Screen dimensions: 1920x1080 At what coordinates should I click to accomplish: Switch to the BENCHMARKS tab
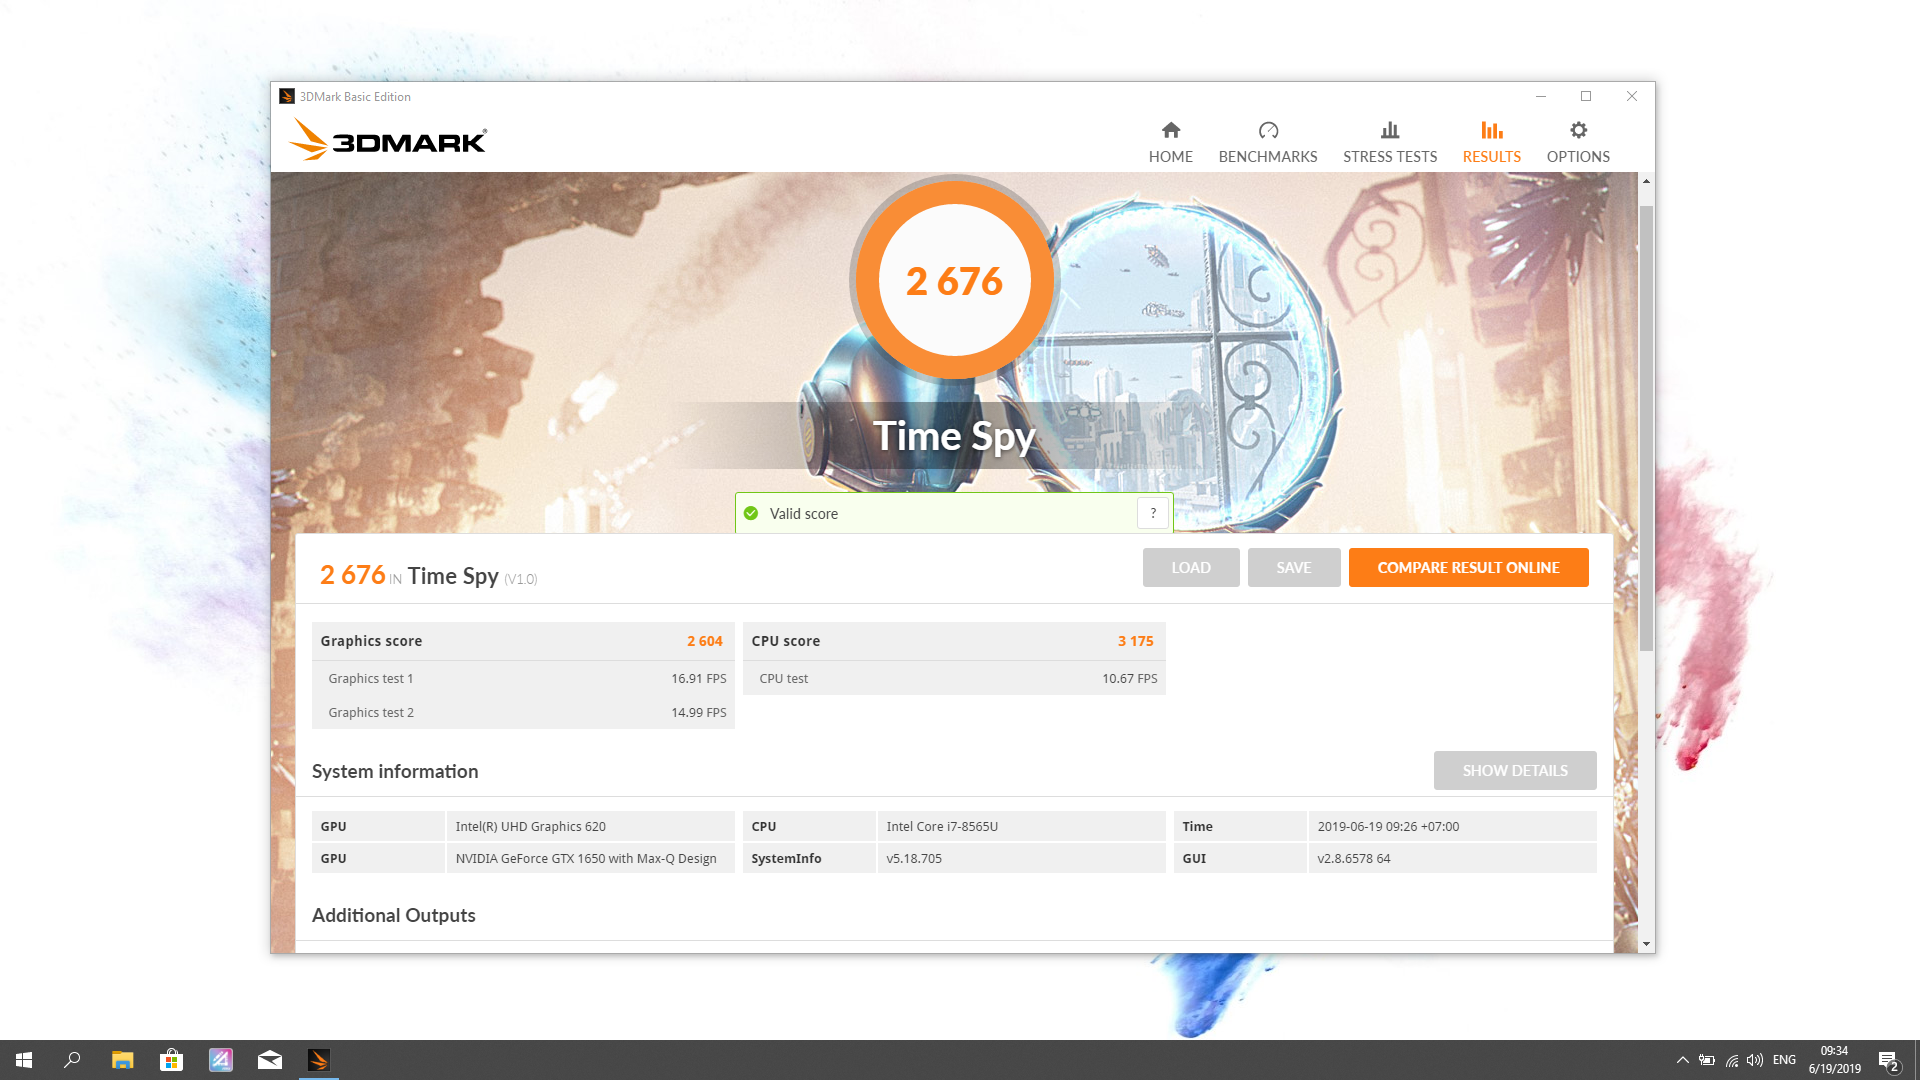point(1267,142)
